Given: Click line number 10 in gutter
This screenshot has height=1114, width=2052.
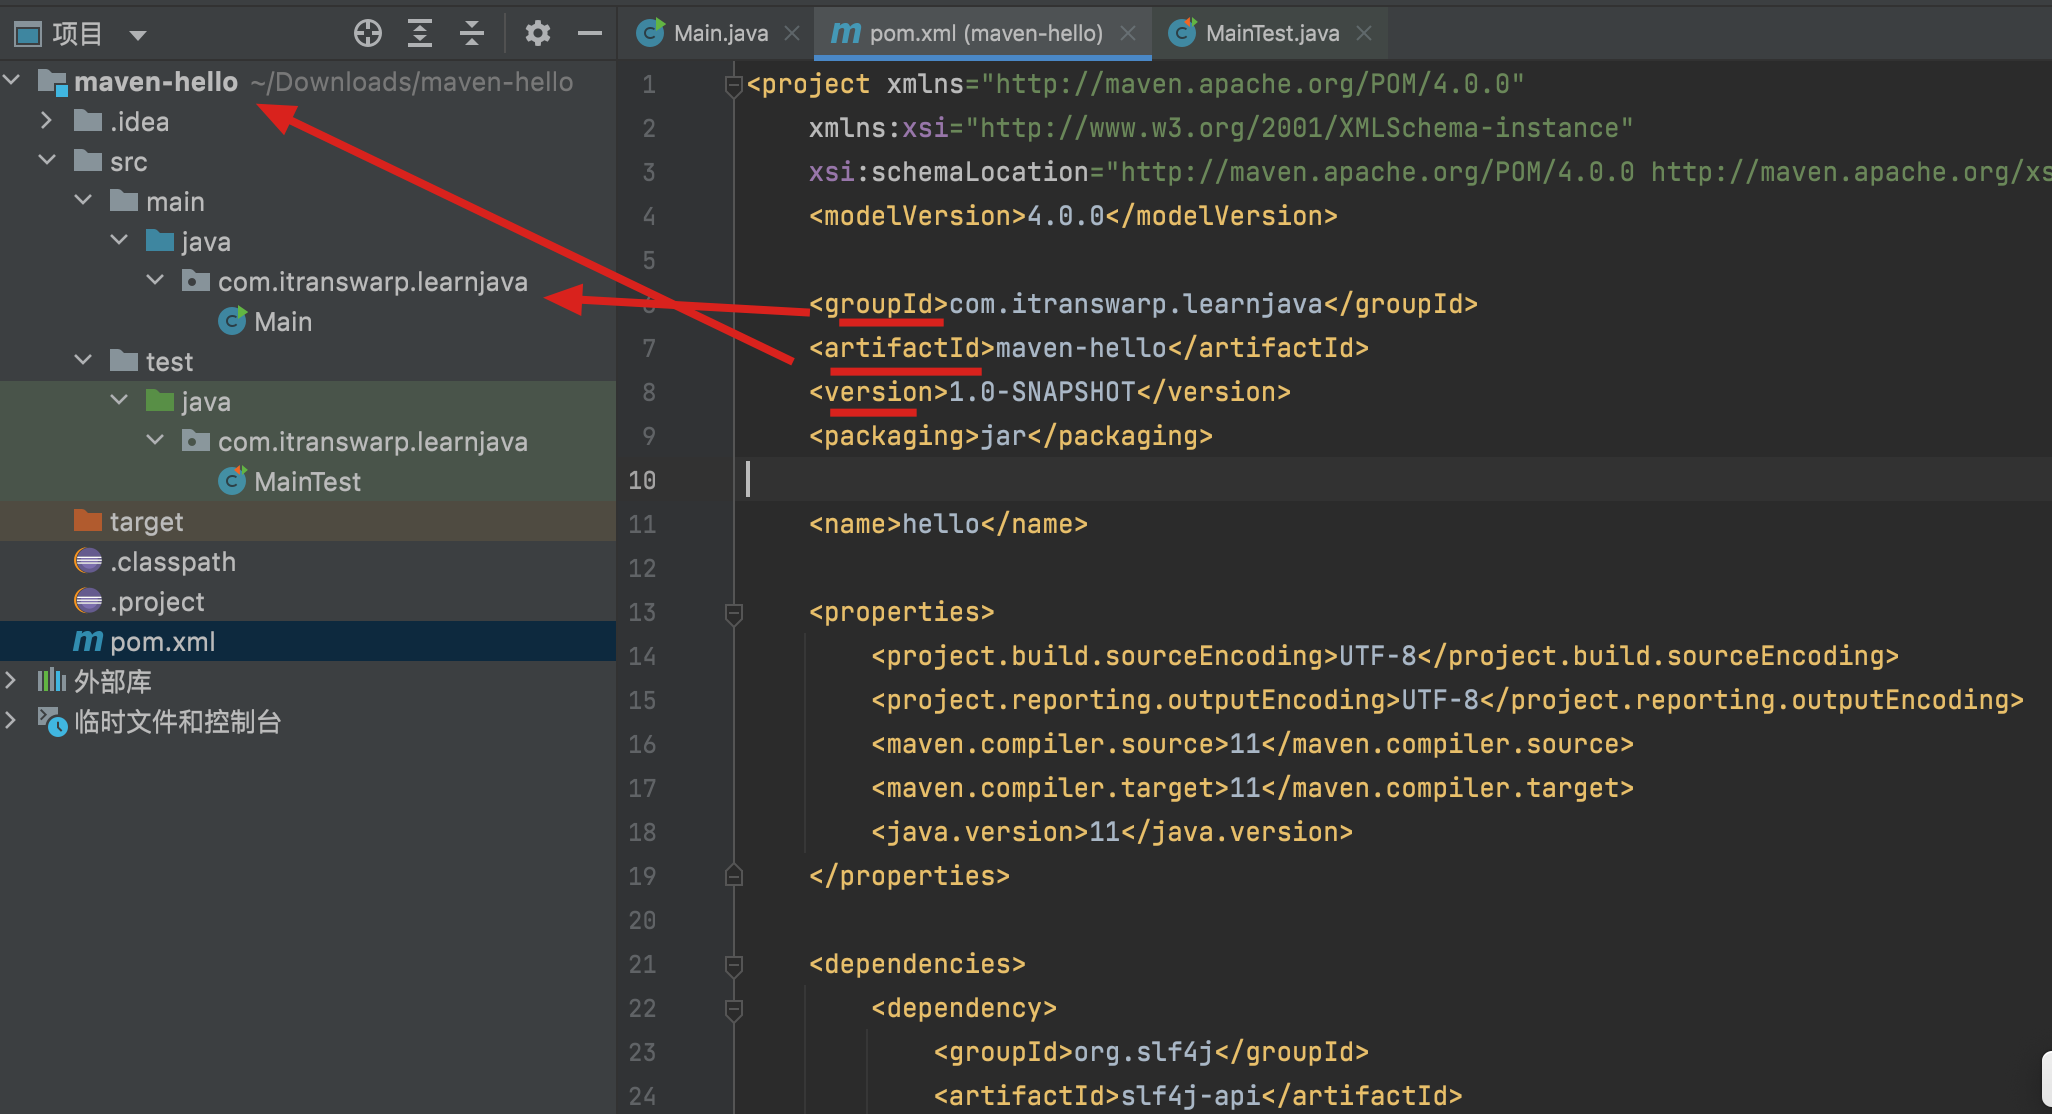Looking at the screenshot, I should pos(642,480).
